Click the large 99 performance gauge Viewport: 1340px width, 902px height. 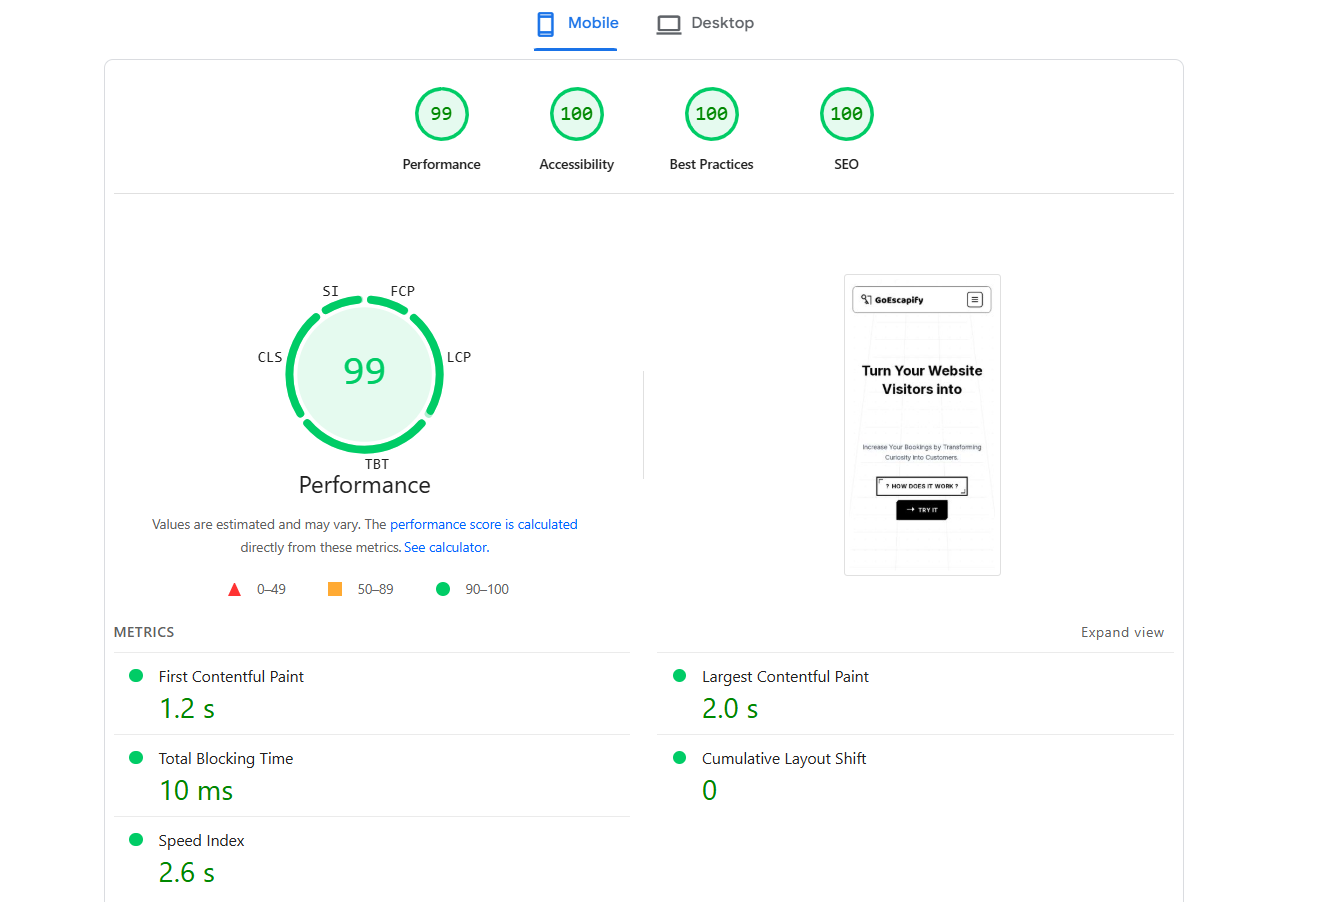(x=364, y=372)
